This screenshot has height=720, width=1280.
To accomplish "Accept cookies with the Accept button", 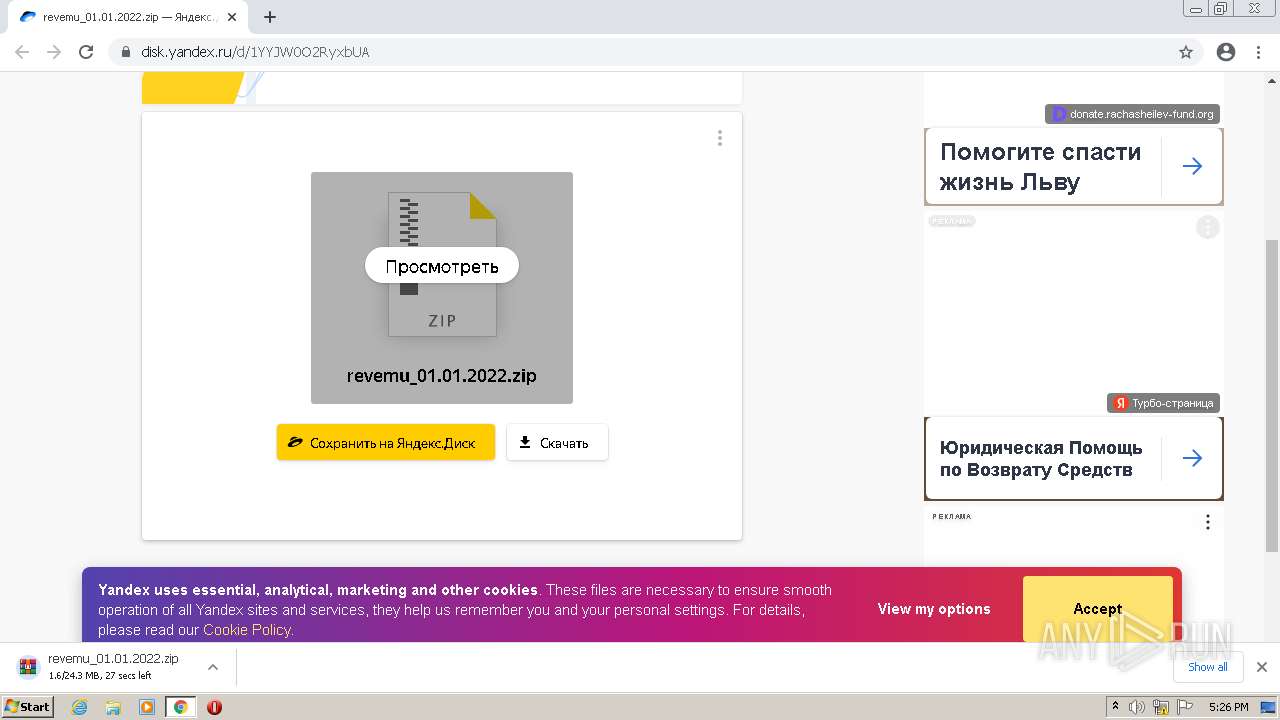I will click(x=1098, y=609).
